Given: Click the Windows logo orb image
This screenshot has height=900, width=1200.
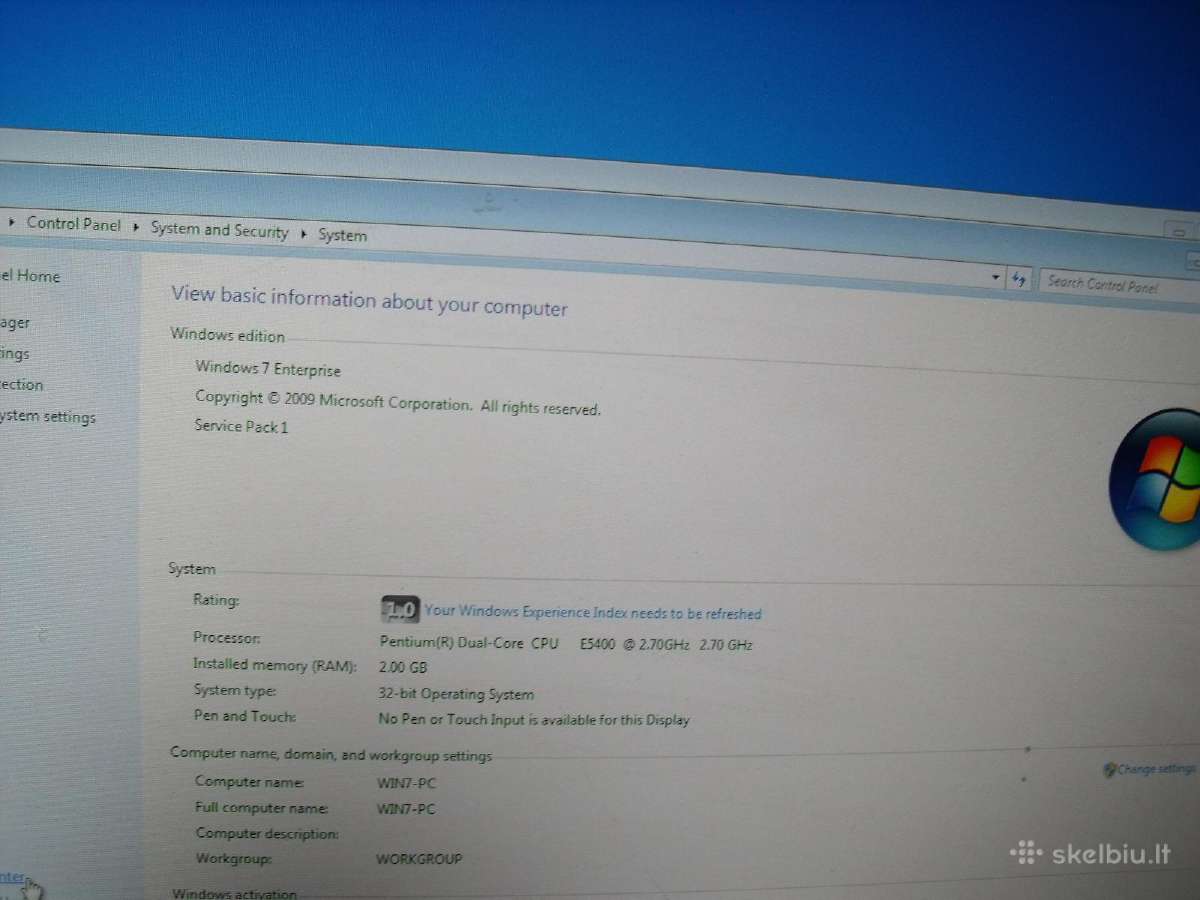Looking at the screenshot, I should (x=1157, y=479).
